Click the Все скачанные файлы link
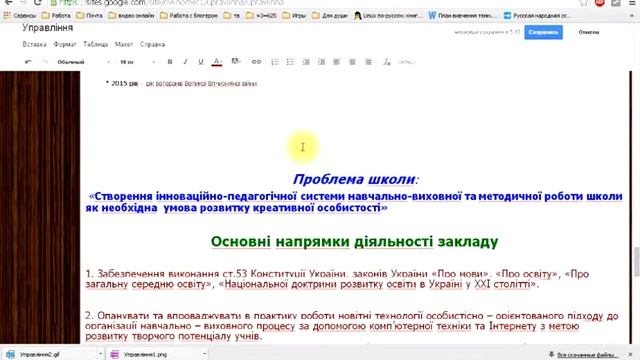Viewport: 640px width, 360px height. 587,355
